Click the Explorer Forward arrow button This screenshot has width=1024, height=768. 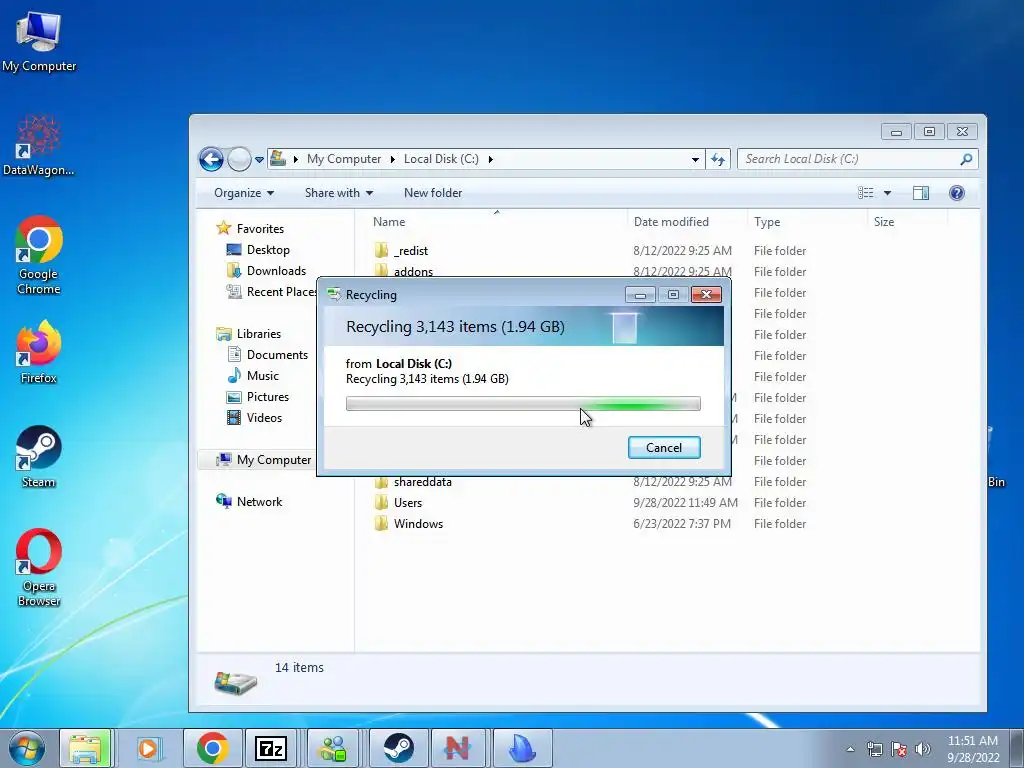[x=239, y=159]
